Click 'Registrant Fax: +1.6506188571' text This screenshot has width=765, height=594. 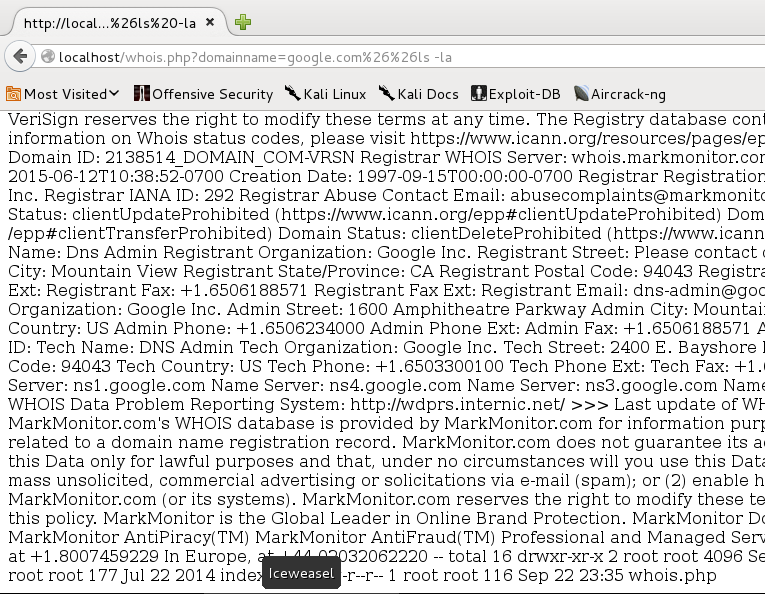(177, 291)
